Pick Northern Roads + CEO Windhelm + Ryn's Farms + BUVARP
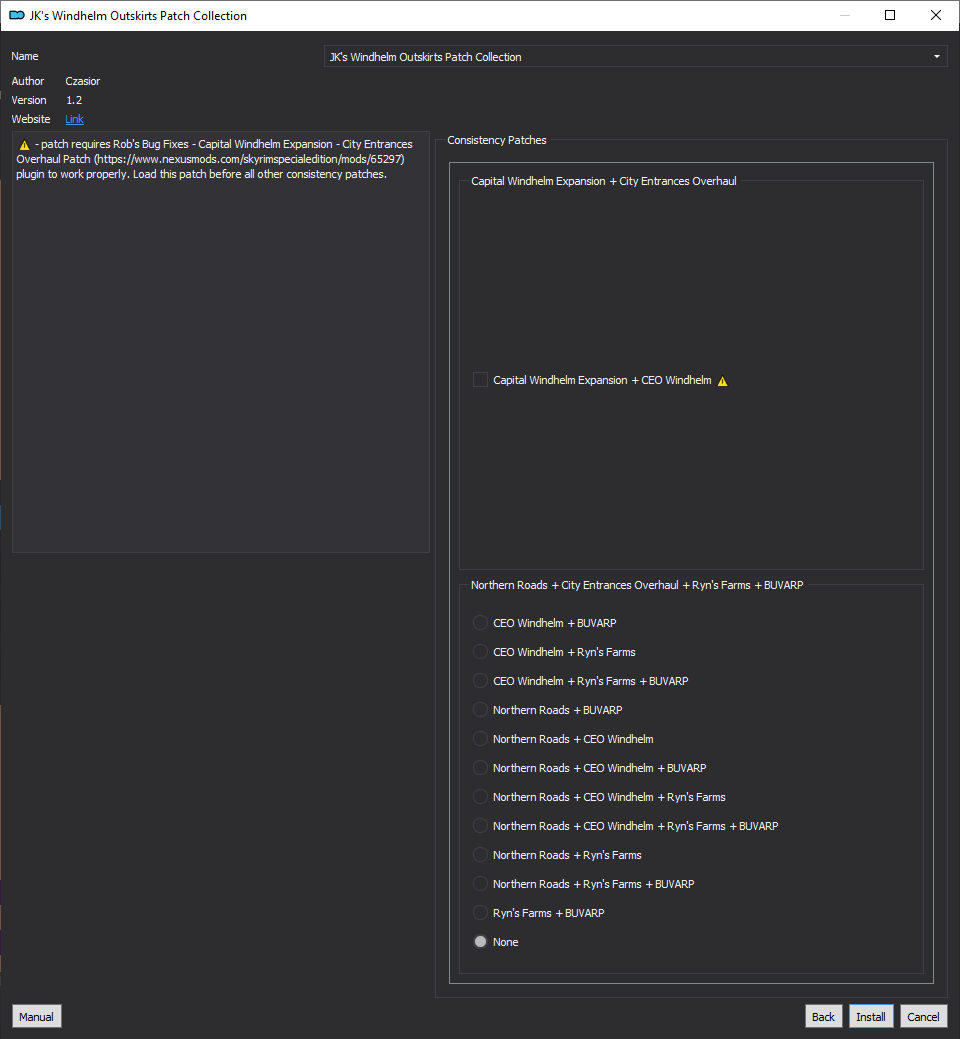 [x=481, y=826]
